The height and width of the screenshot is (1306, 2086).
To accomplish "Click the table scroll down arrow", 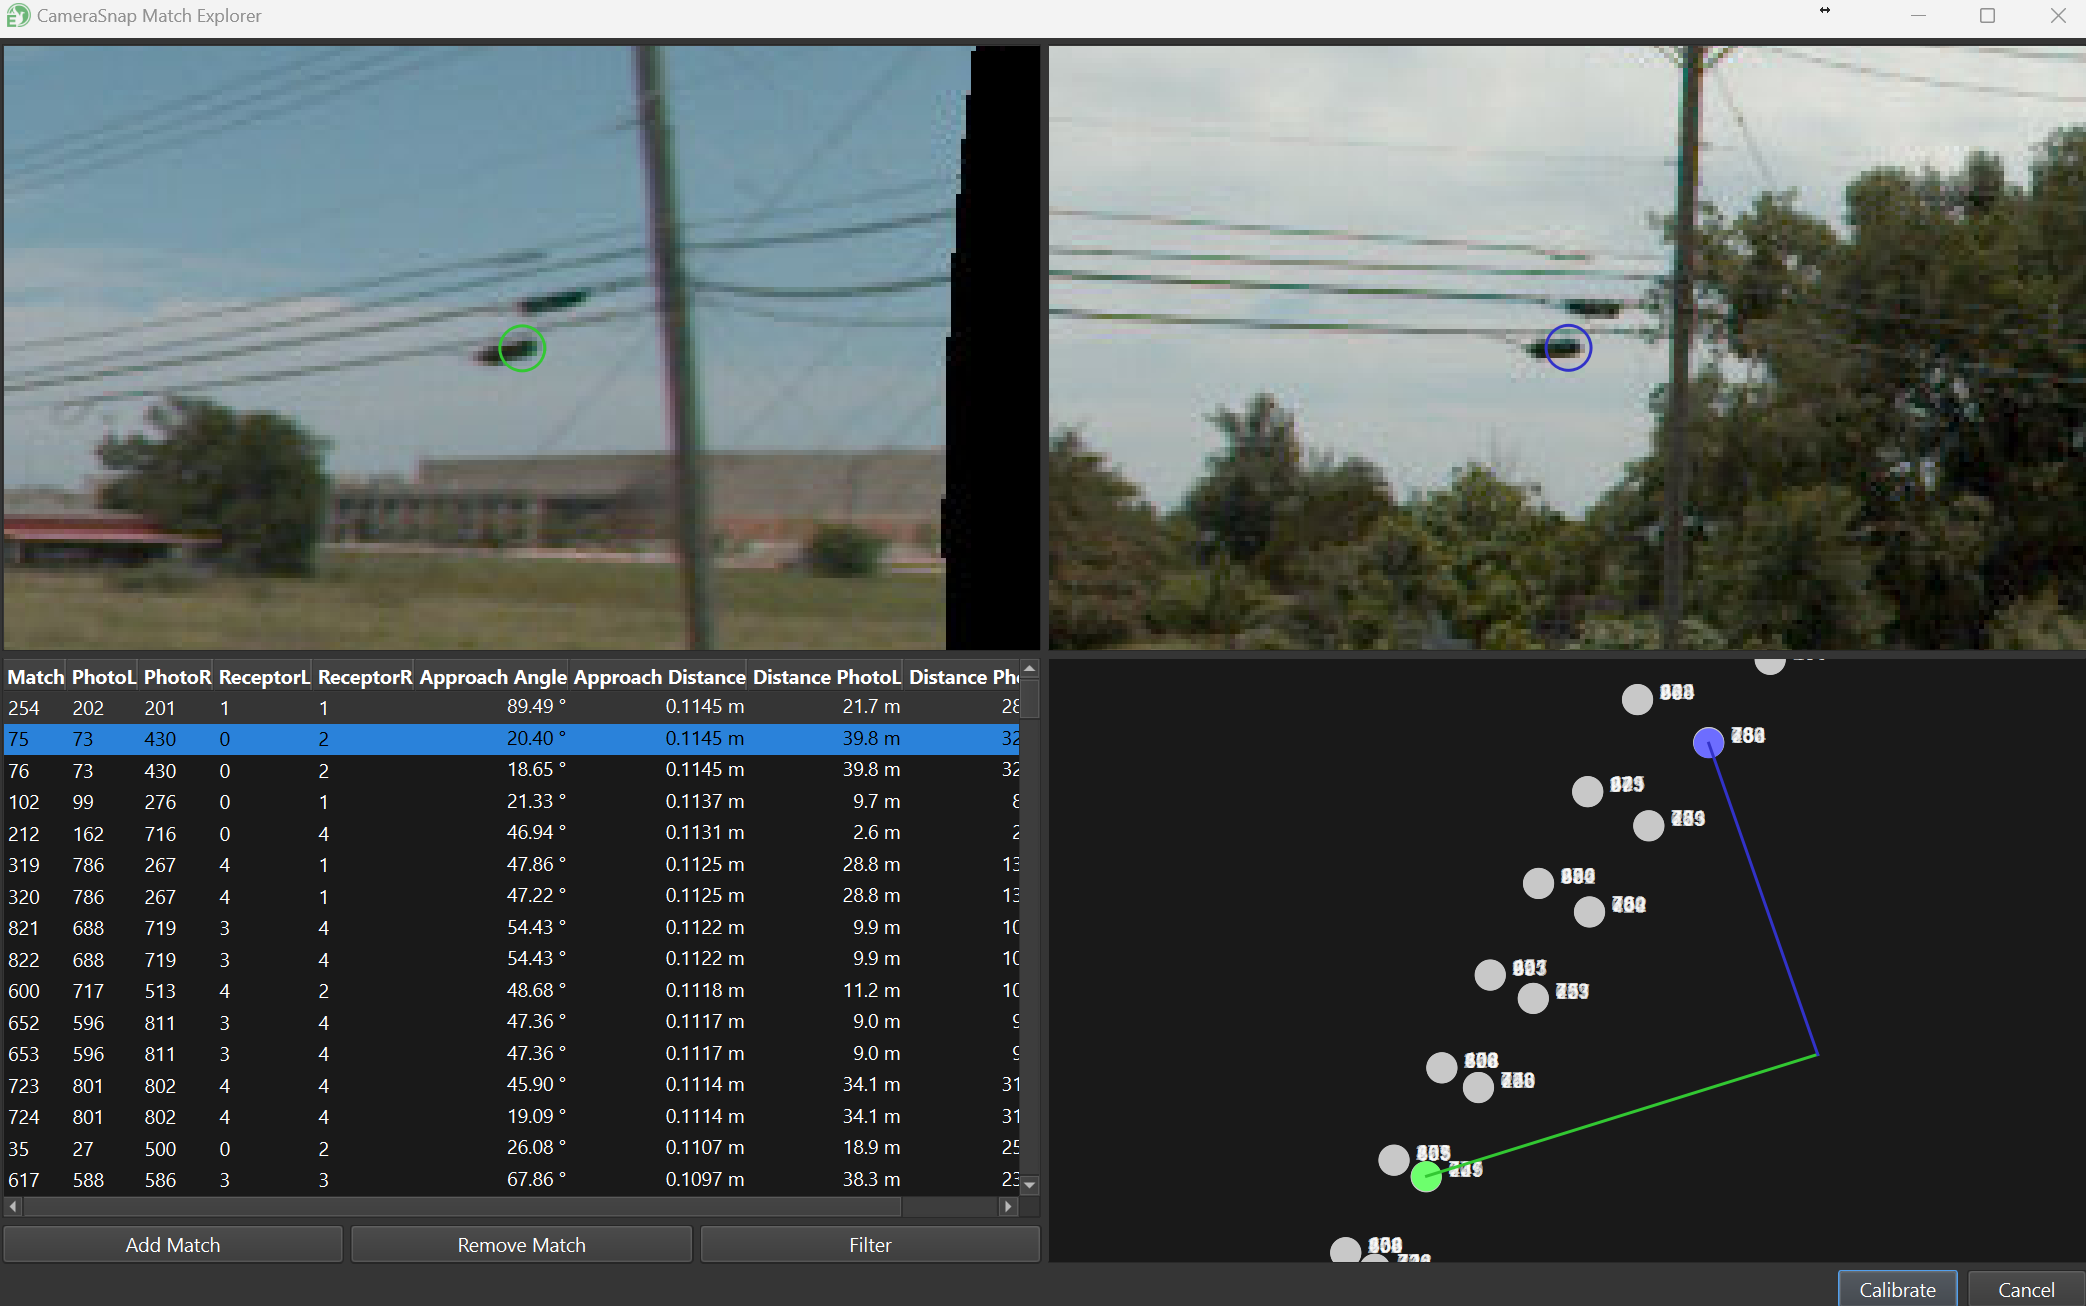I will (x=1030, y=1185).
